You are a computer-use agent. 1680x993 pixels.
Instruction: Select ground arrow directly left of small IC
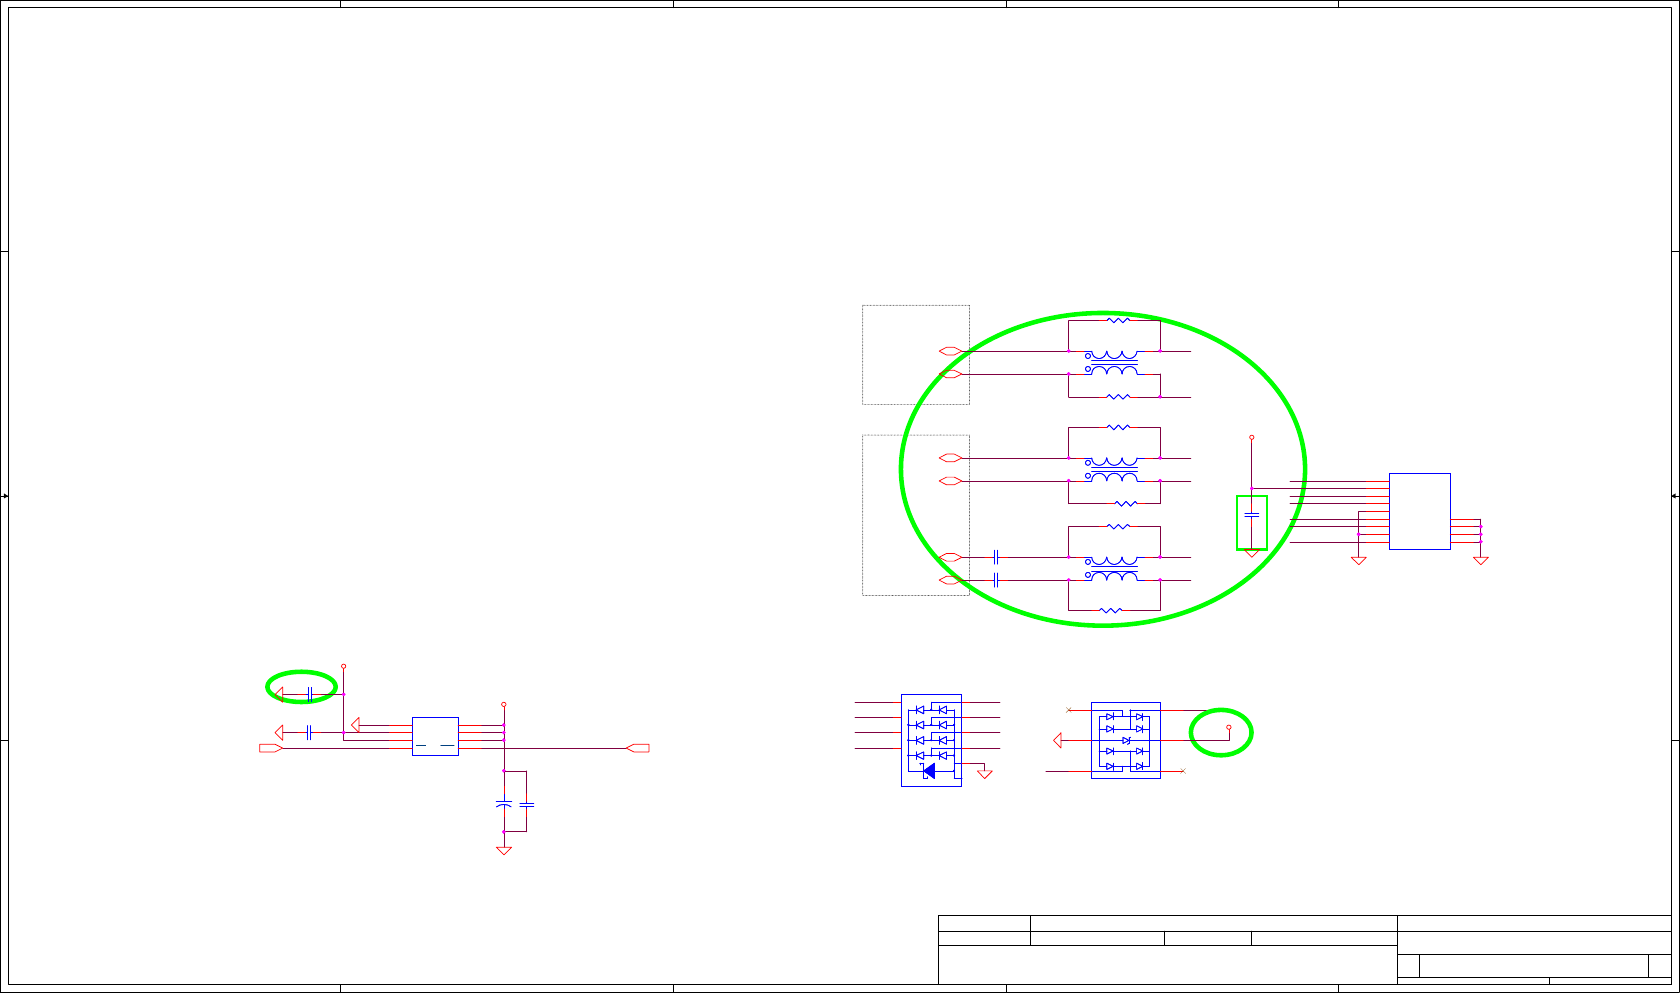click(x=356, y=725)
